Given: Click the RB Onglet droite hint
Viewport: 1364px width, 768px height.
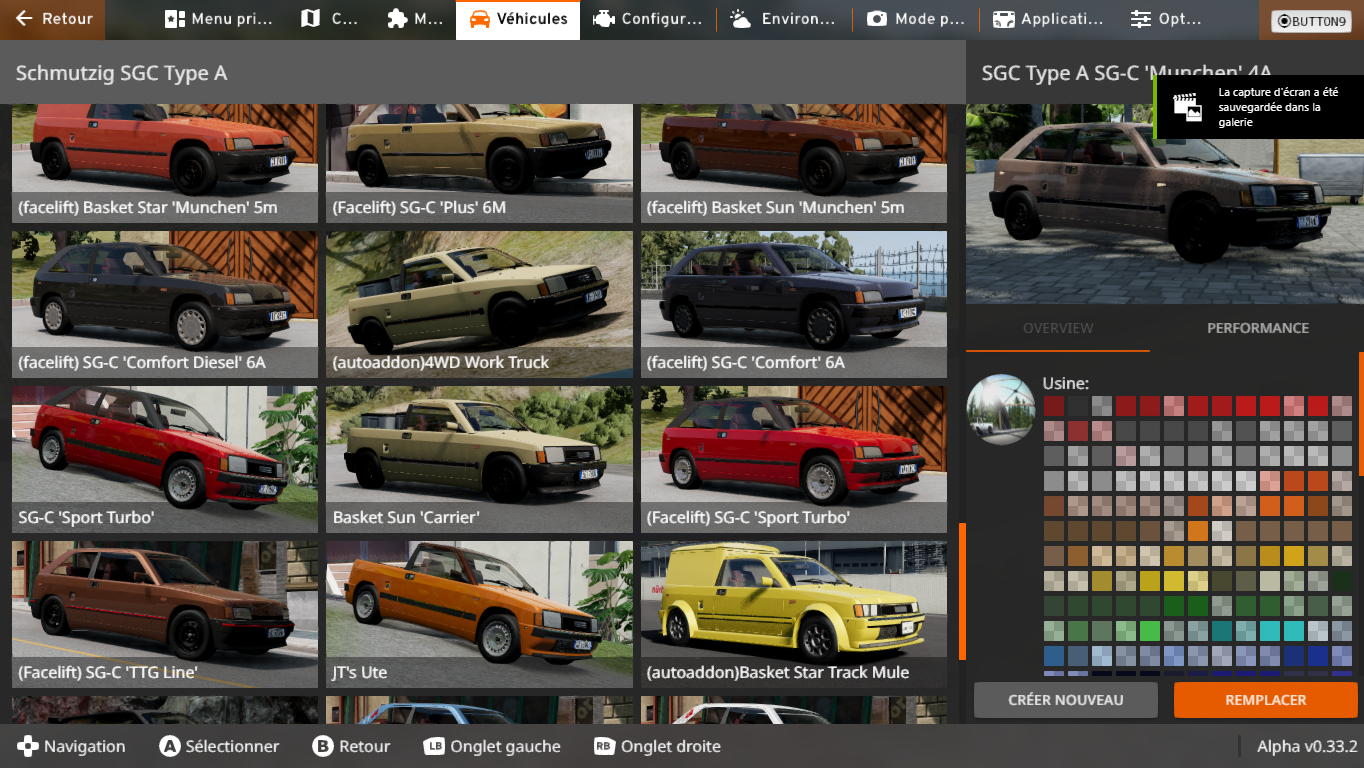Looking at the screenshot, I should click(x=657, y=746).
